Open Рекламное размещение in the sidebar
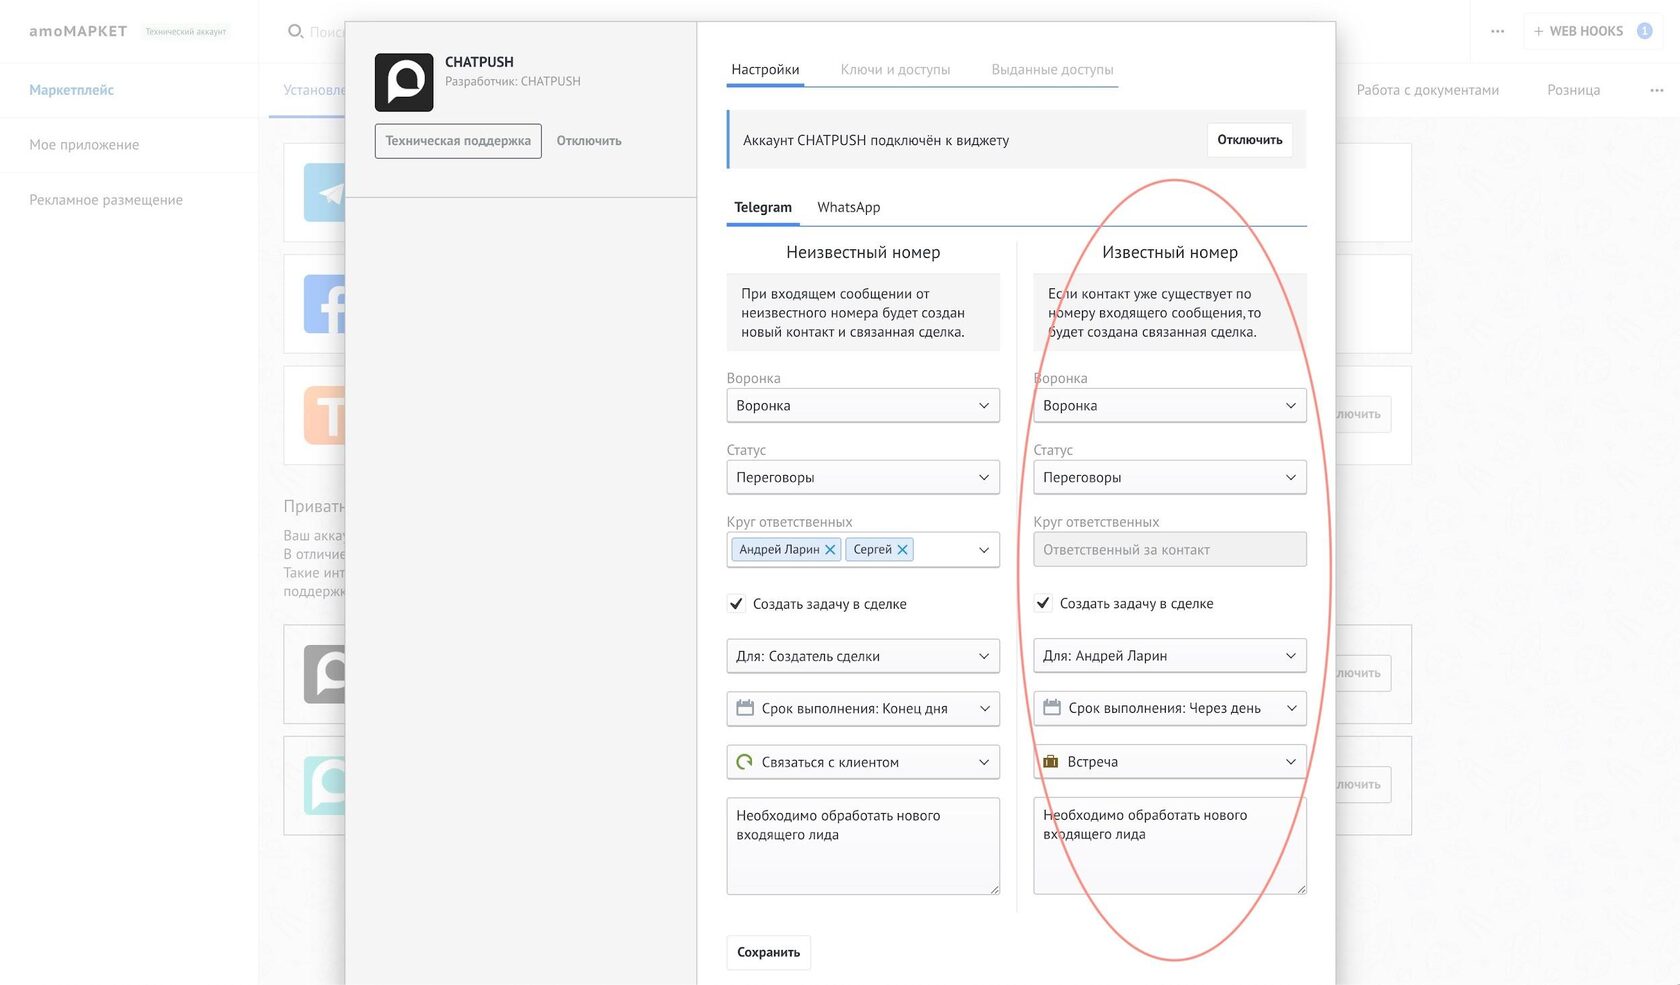The image size is (1680, 985). (106, 200)
